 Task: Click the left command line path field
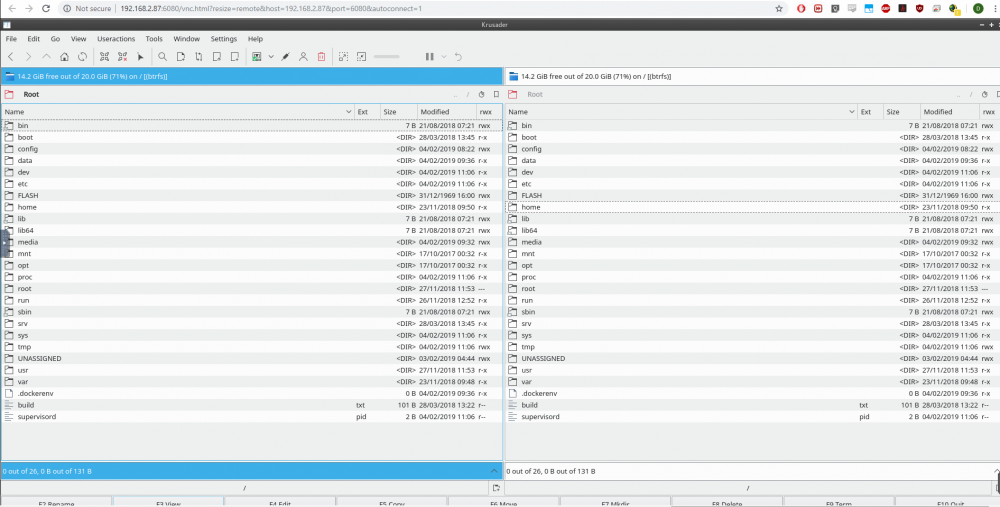(x=245, y=488)
